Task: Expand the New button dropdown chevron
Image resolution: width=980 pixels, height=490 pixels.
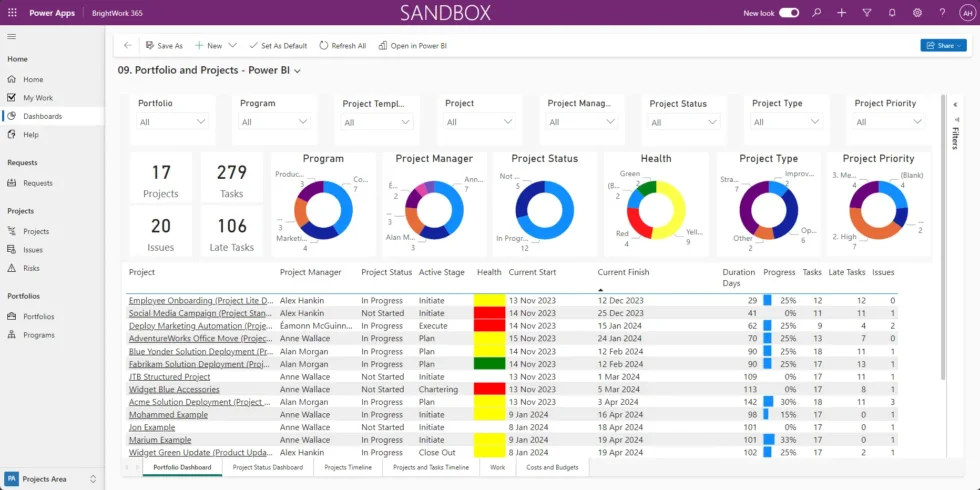Action: click(x=232, y=45)
